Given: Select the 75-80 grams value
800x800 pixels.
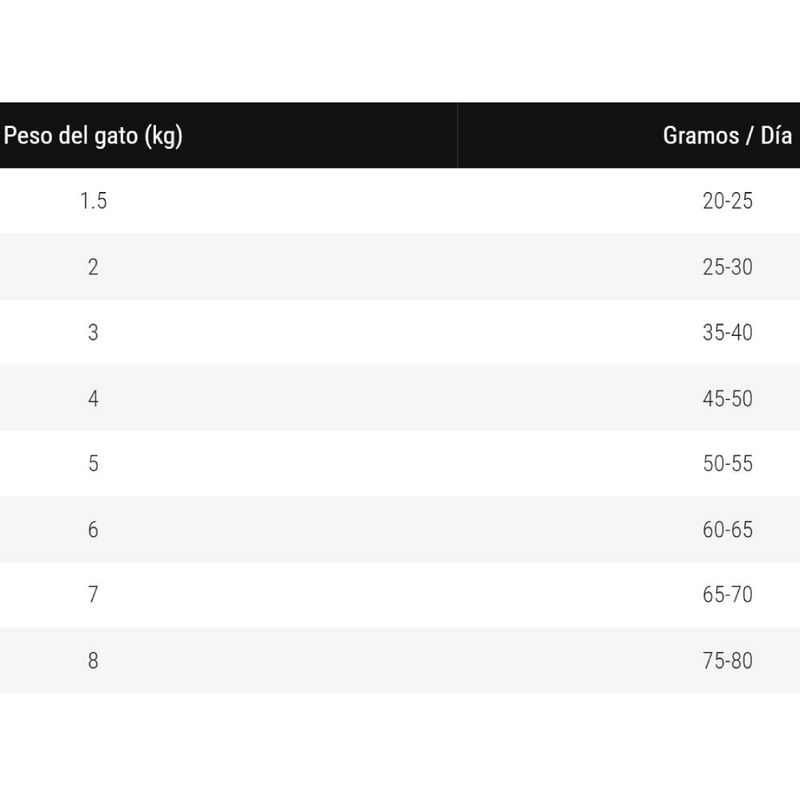Looking at the screenshot, I should pyautogui.click(x=728, y=661).
